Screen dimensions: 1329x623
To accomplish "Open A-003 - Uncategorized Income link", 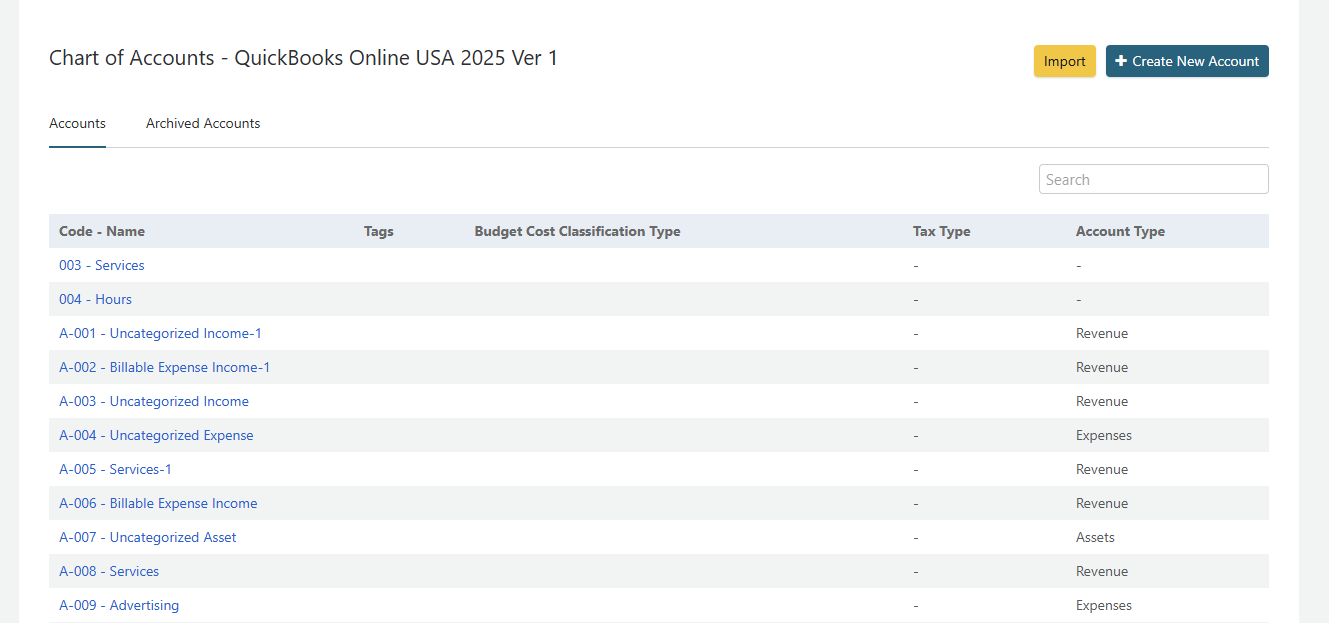I will tap(154, 401).
